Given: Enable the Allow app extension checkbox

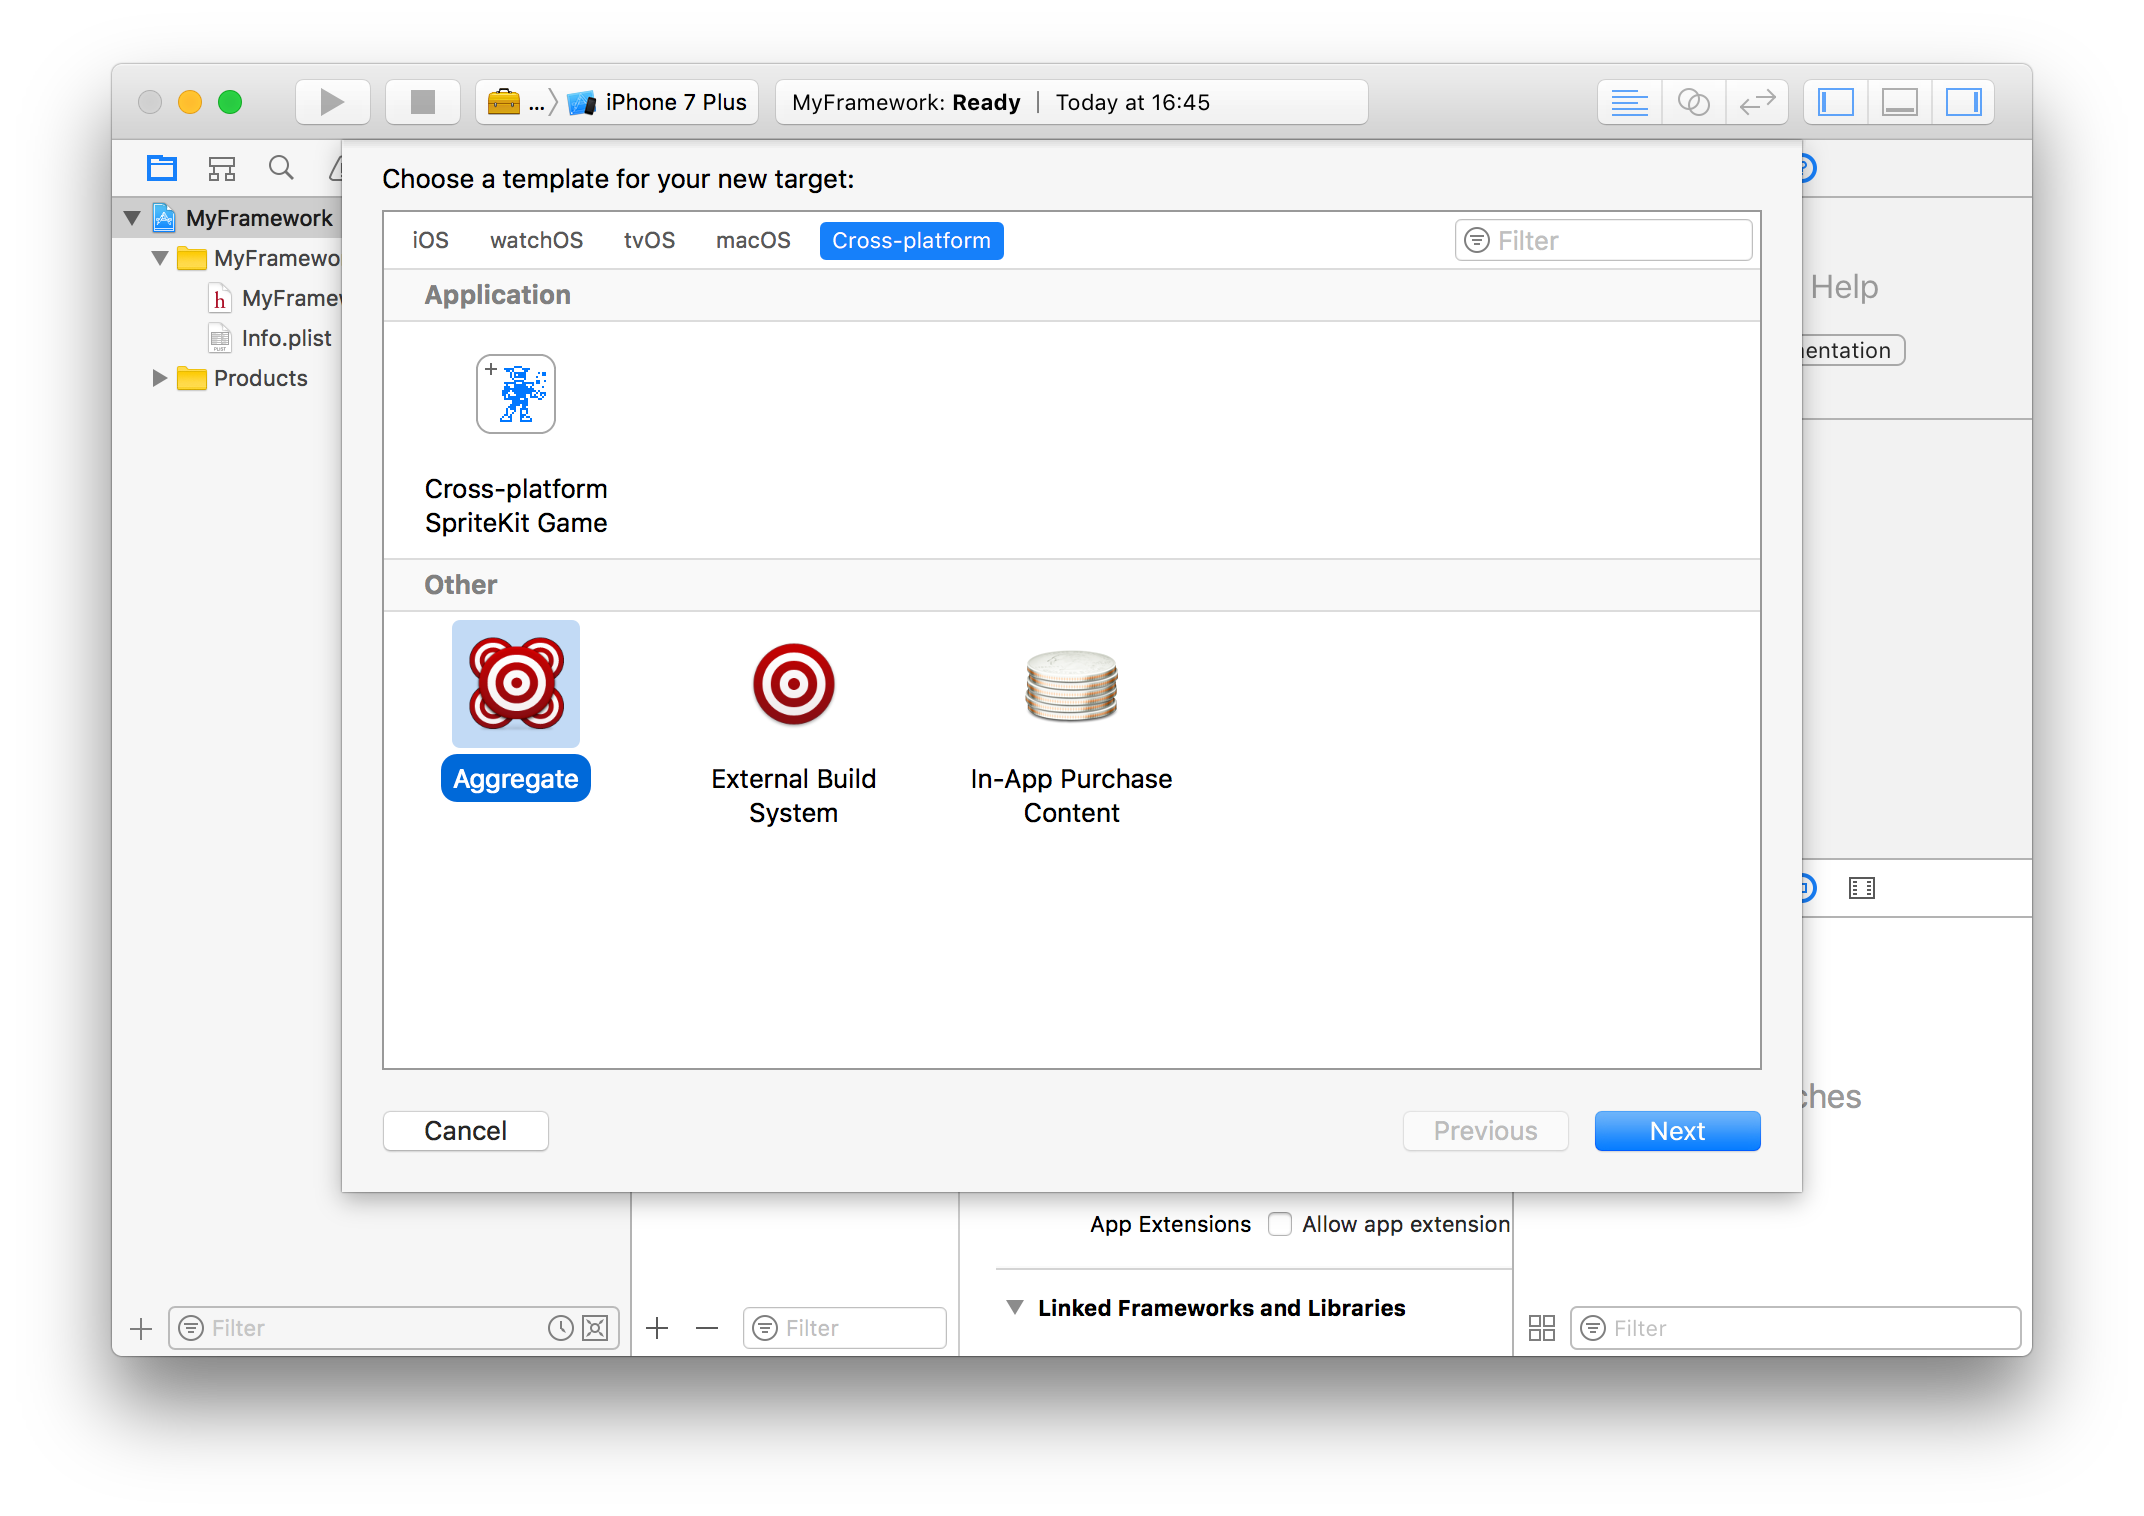Looking at the screenshot, I should (x=1280, y=1223).
